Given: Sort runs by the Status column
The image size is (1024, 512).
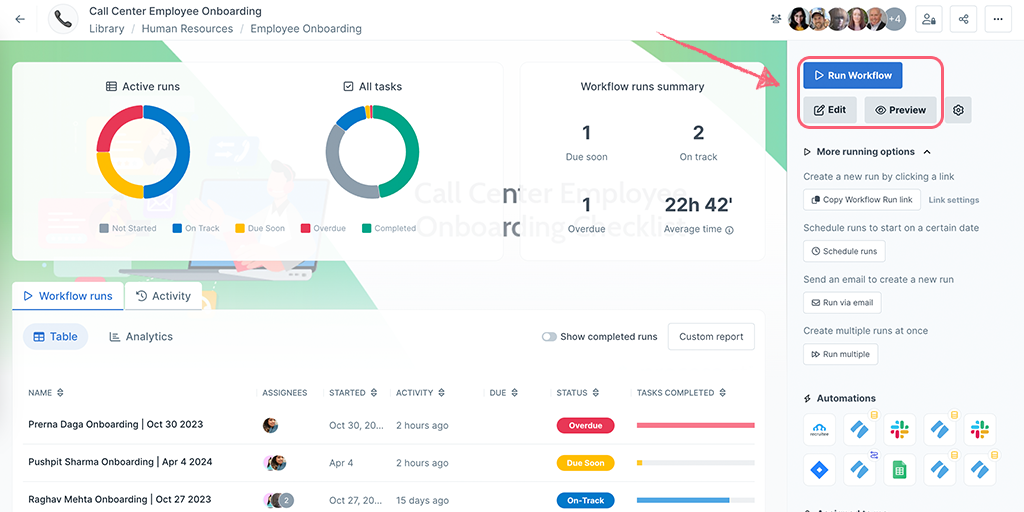Looking at the screenshot, I should click(x=596, y=393).
